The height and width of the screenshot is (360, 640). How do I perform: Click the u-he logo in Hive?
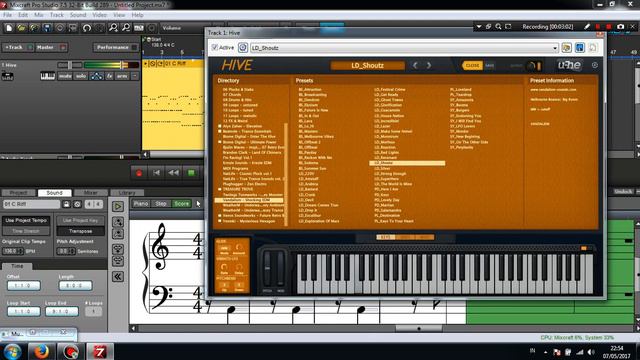coord(569,65)
